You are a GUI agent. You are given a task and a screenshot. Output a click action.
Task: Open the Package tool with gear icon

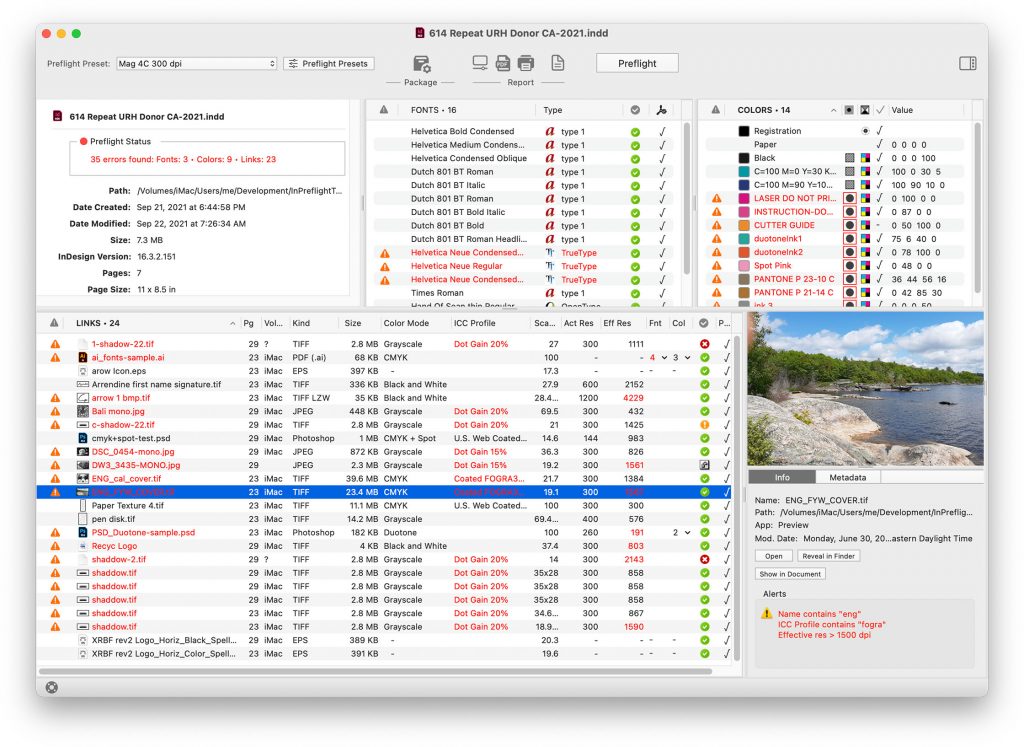click(421, 62)
